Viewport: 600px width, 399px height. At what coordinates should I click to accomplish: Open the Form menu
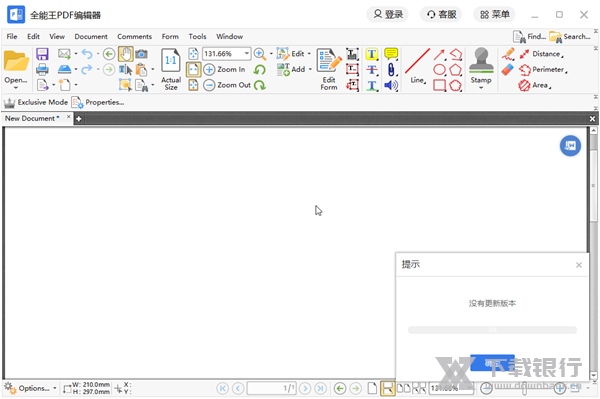click(x=170, y=36)
